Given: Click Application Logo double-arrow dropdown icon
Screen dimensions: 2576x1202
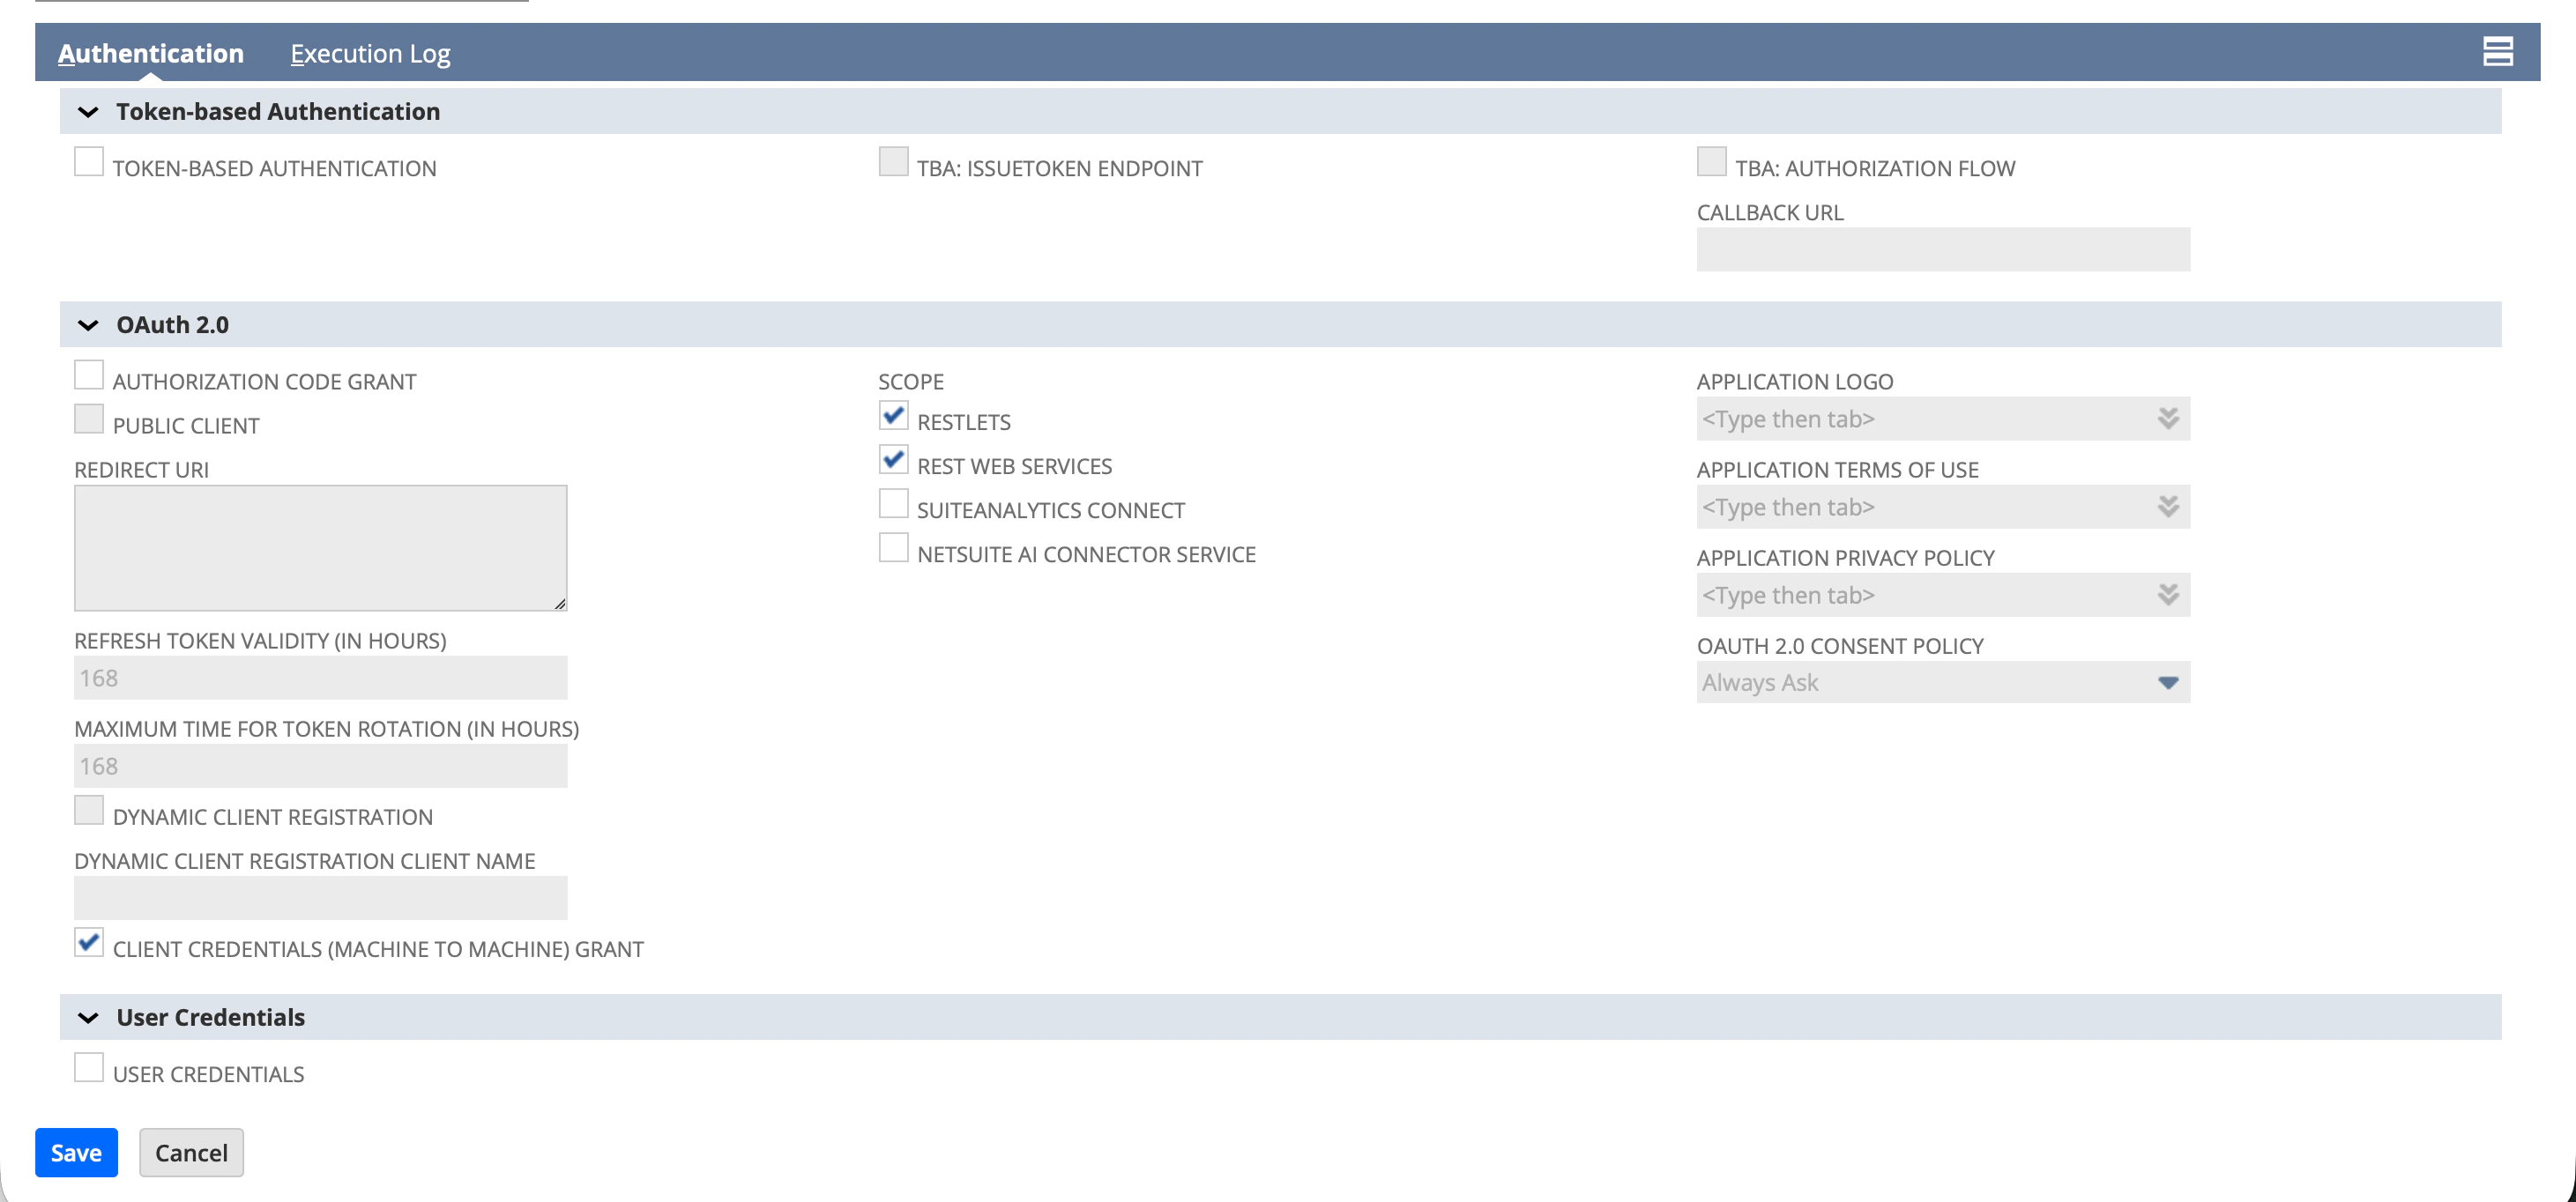Looking at the screenshot, I should click(x=2167, y=419).
